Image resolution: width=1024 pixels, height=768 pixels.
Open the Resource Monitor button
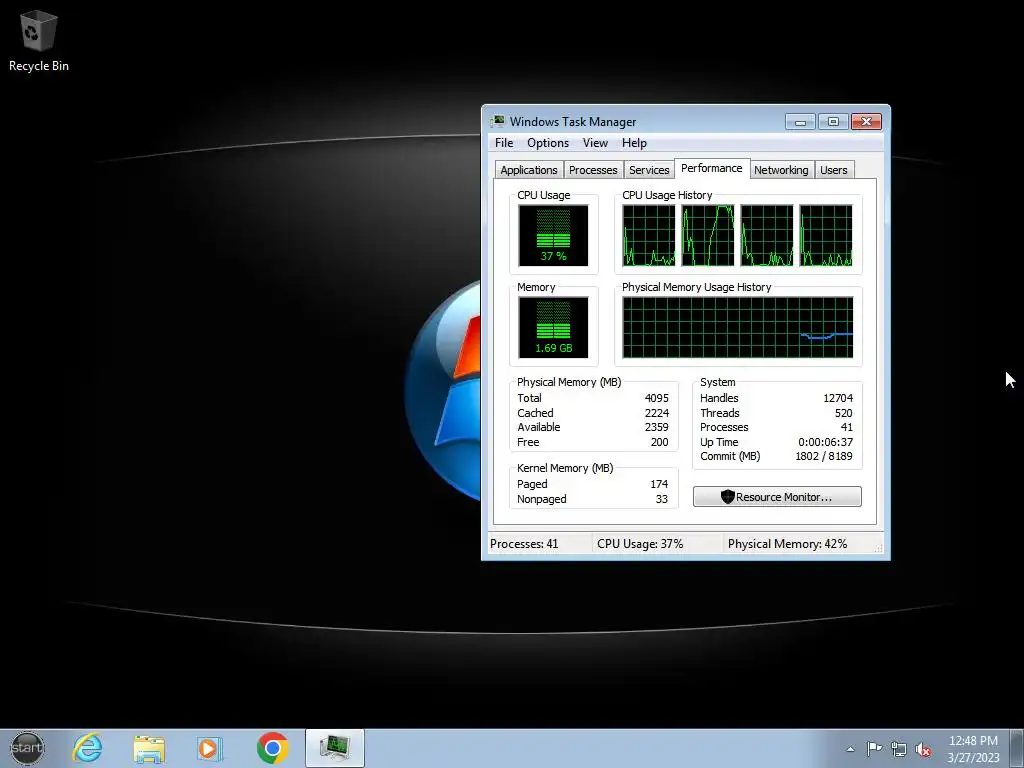coord(777,497)
